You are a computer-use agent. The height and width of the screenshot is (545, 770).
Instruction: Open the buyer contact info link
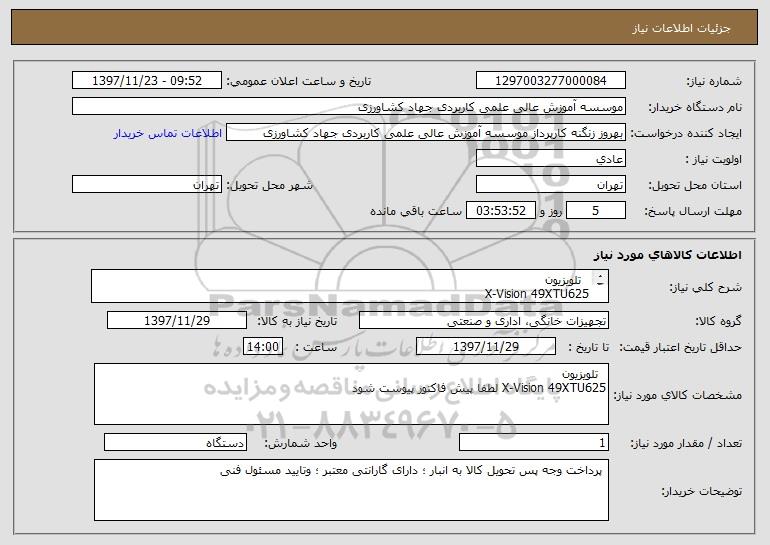(x=168, y=133)
